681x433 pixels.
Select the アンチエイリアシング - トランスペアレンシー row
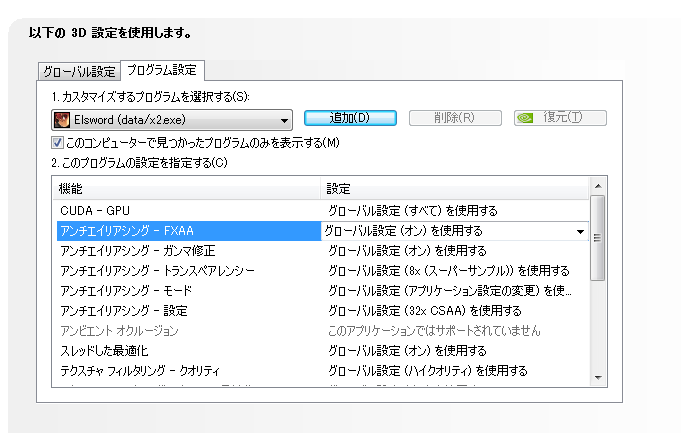point(321,271)
